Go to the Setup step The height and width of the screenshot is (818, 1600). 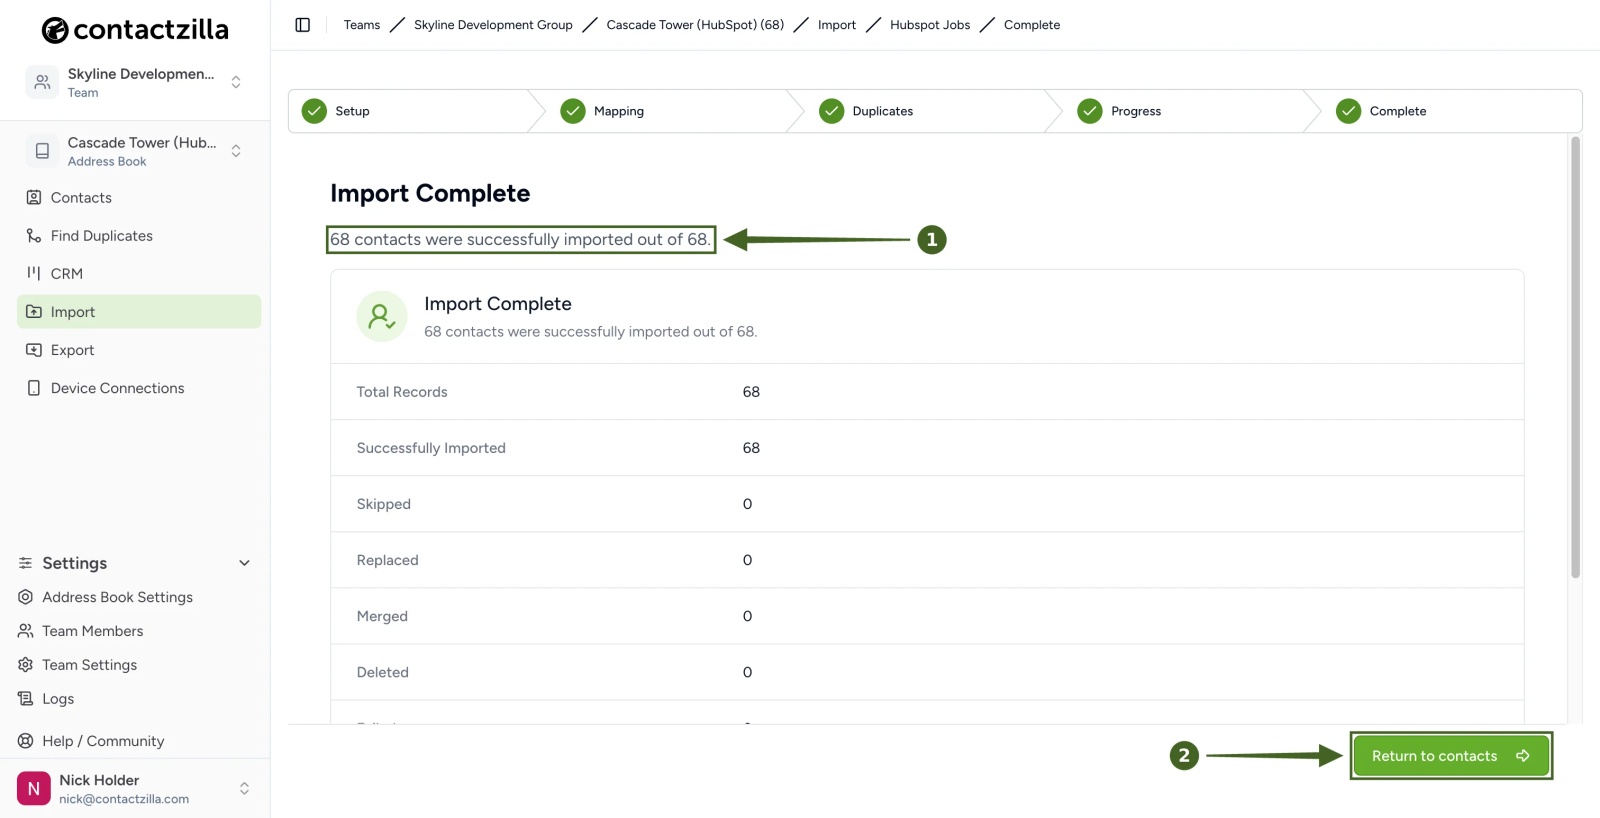(x=408, y=111)
